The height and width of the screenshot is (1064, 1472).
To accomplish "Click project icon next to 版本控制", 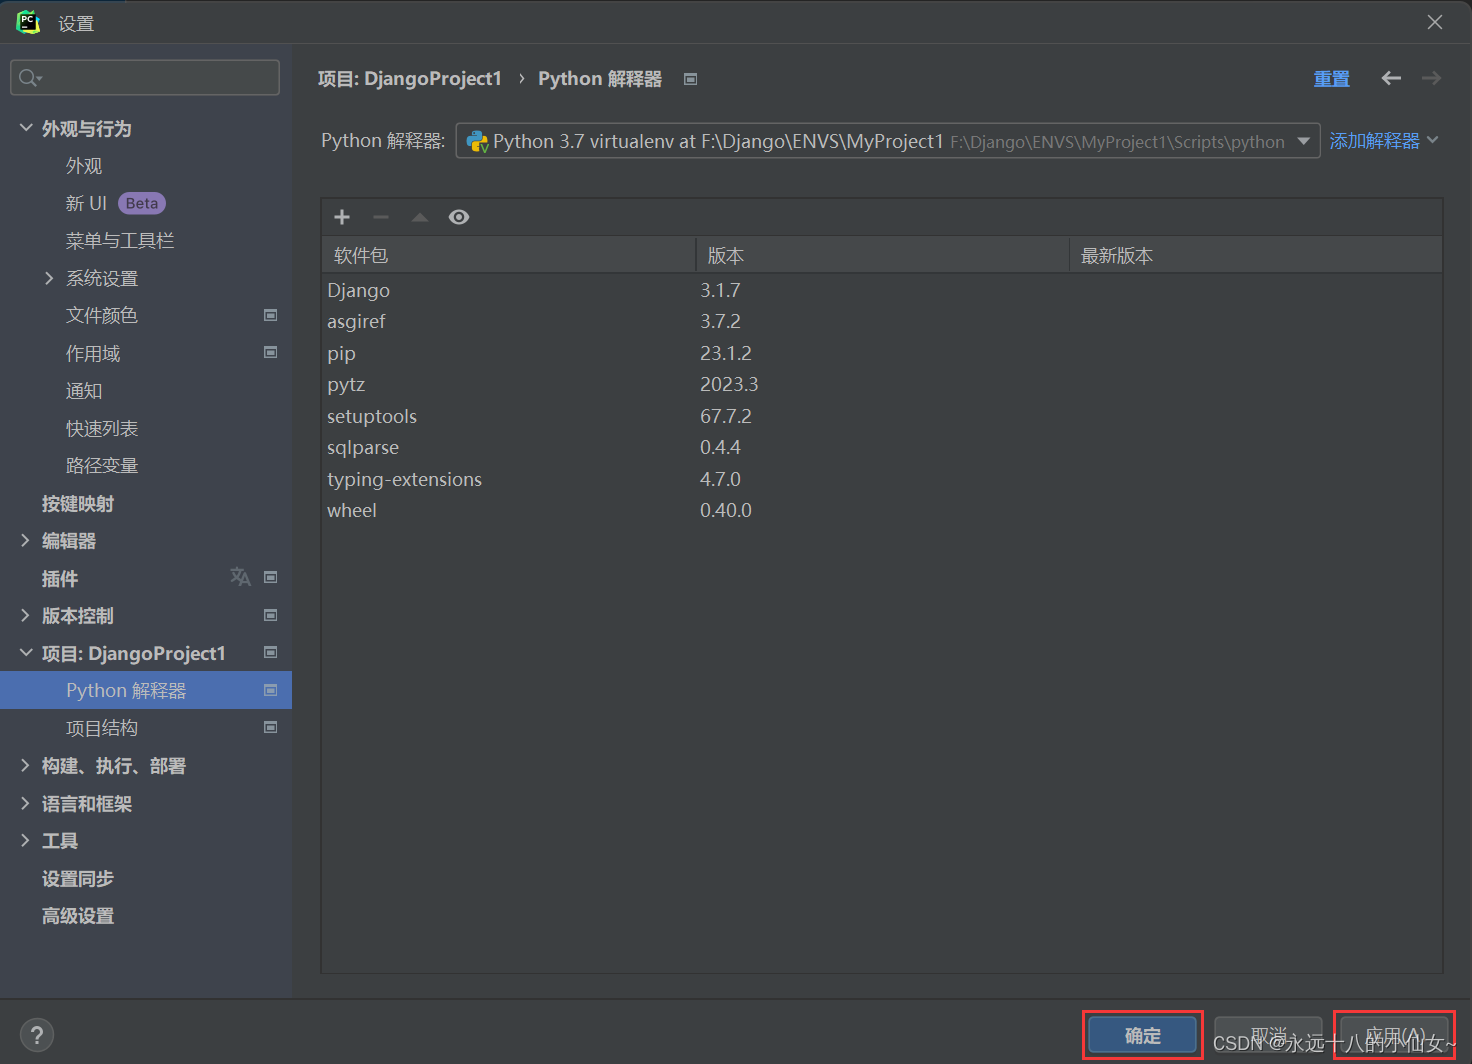I will (270, 615).
